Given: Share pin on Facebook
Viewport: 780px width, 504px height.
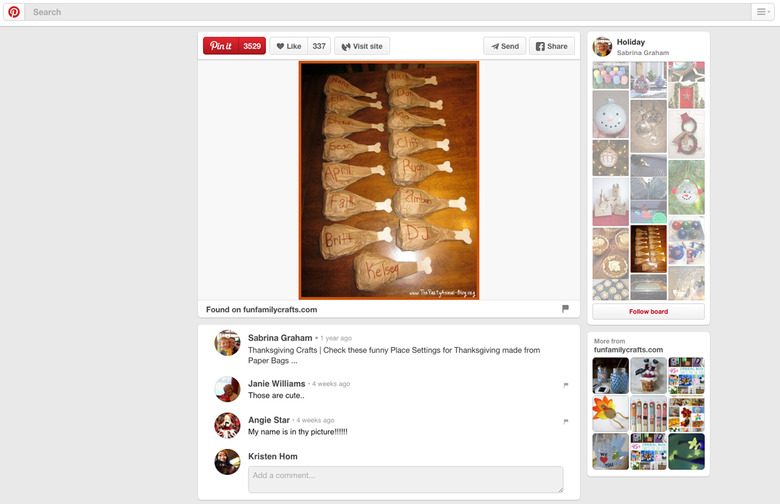Looking at the screenshot, I should 551,46.
